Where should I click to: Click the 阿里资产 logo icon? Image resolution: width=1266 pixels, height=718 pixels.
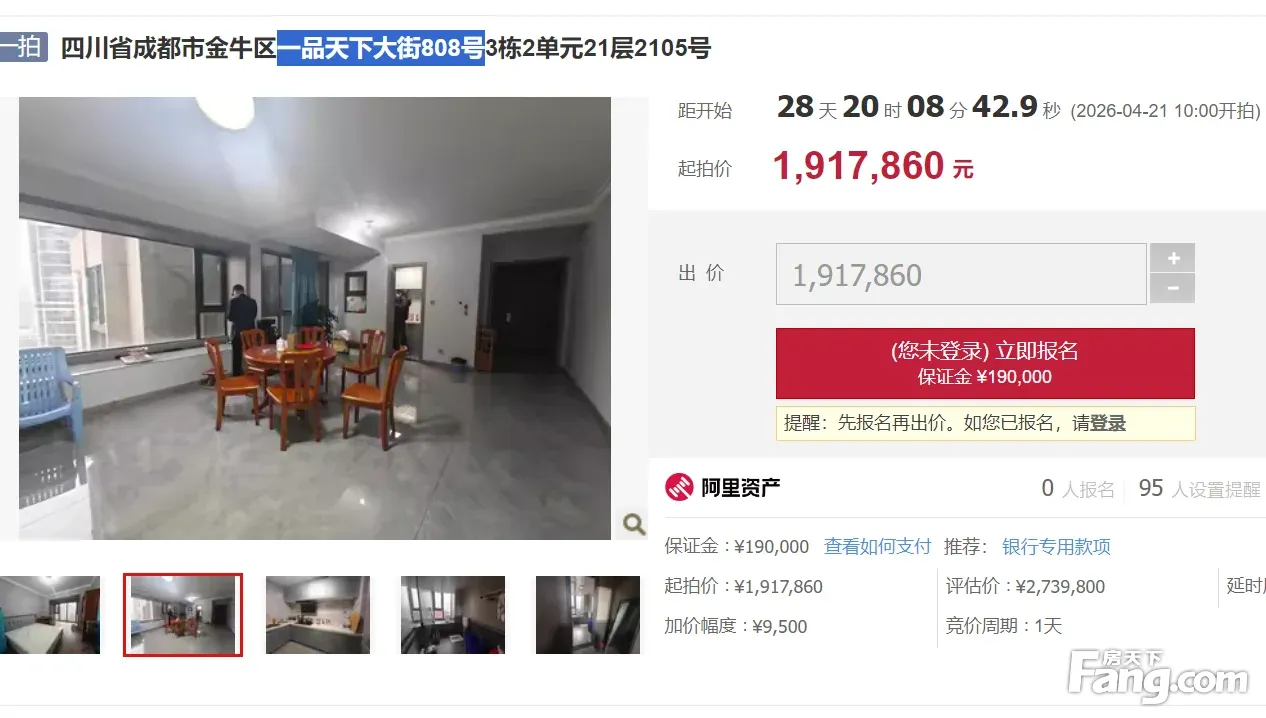coord(679,488)
